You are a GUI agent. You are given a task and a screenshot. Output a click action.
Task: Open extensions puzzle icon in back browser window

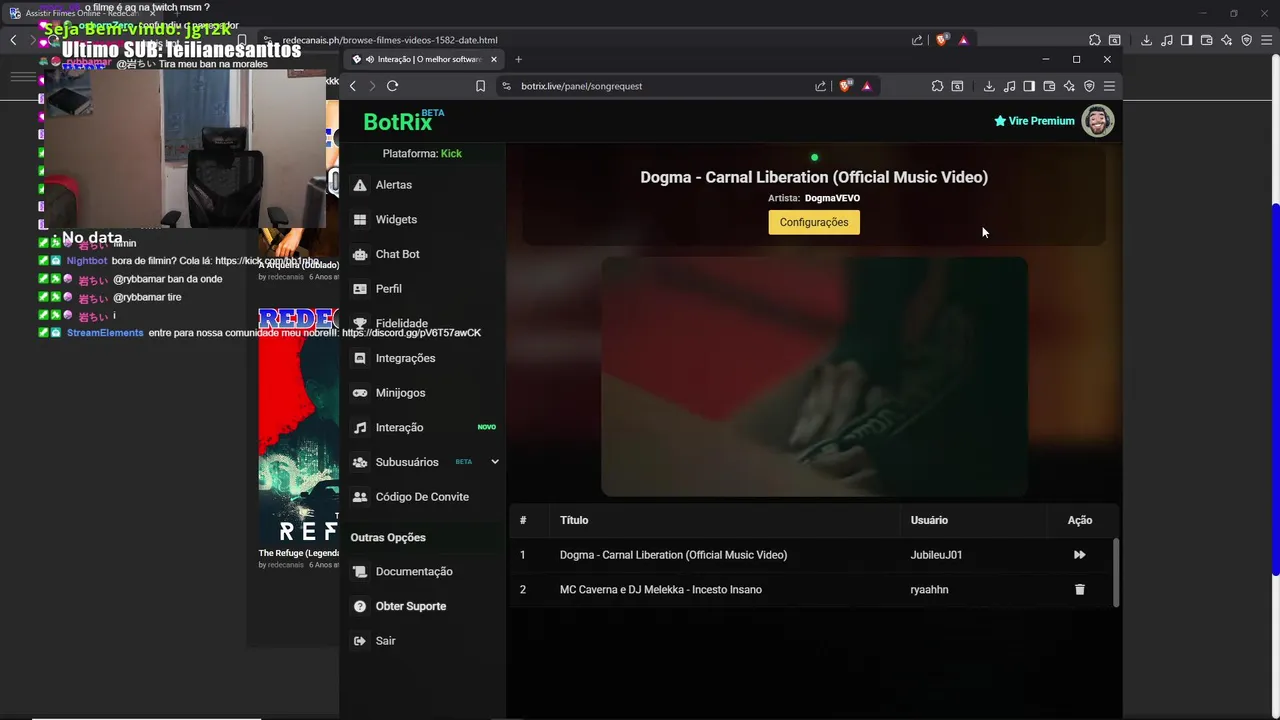[x=1095, y=40]
